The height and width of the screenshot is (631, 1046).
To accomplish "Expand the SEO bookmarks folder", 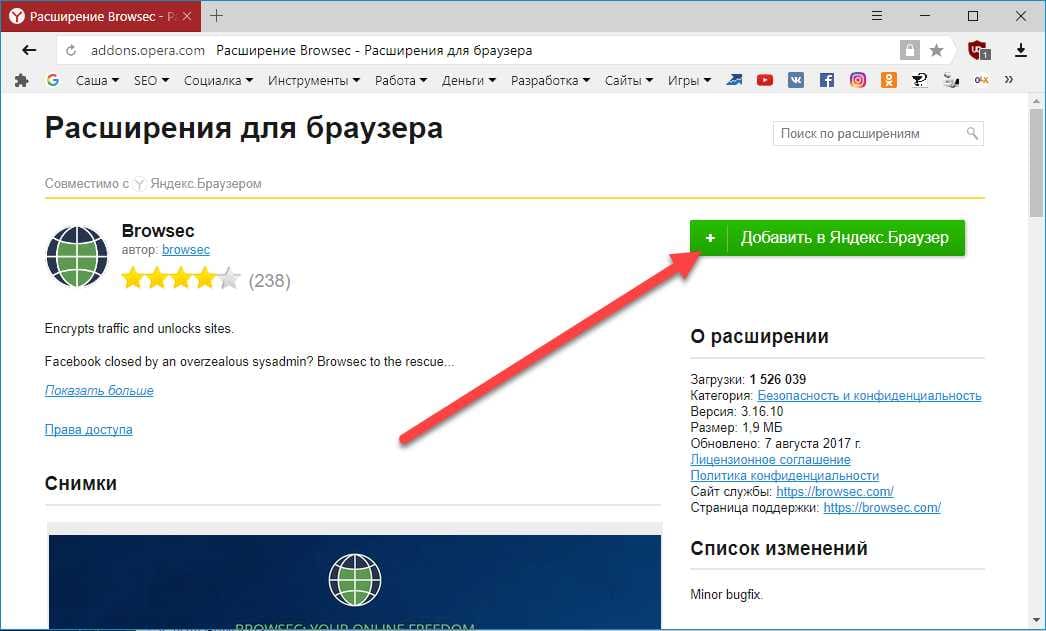I will coord(151,81).
